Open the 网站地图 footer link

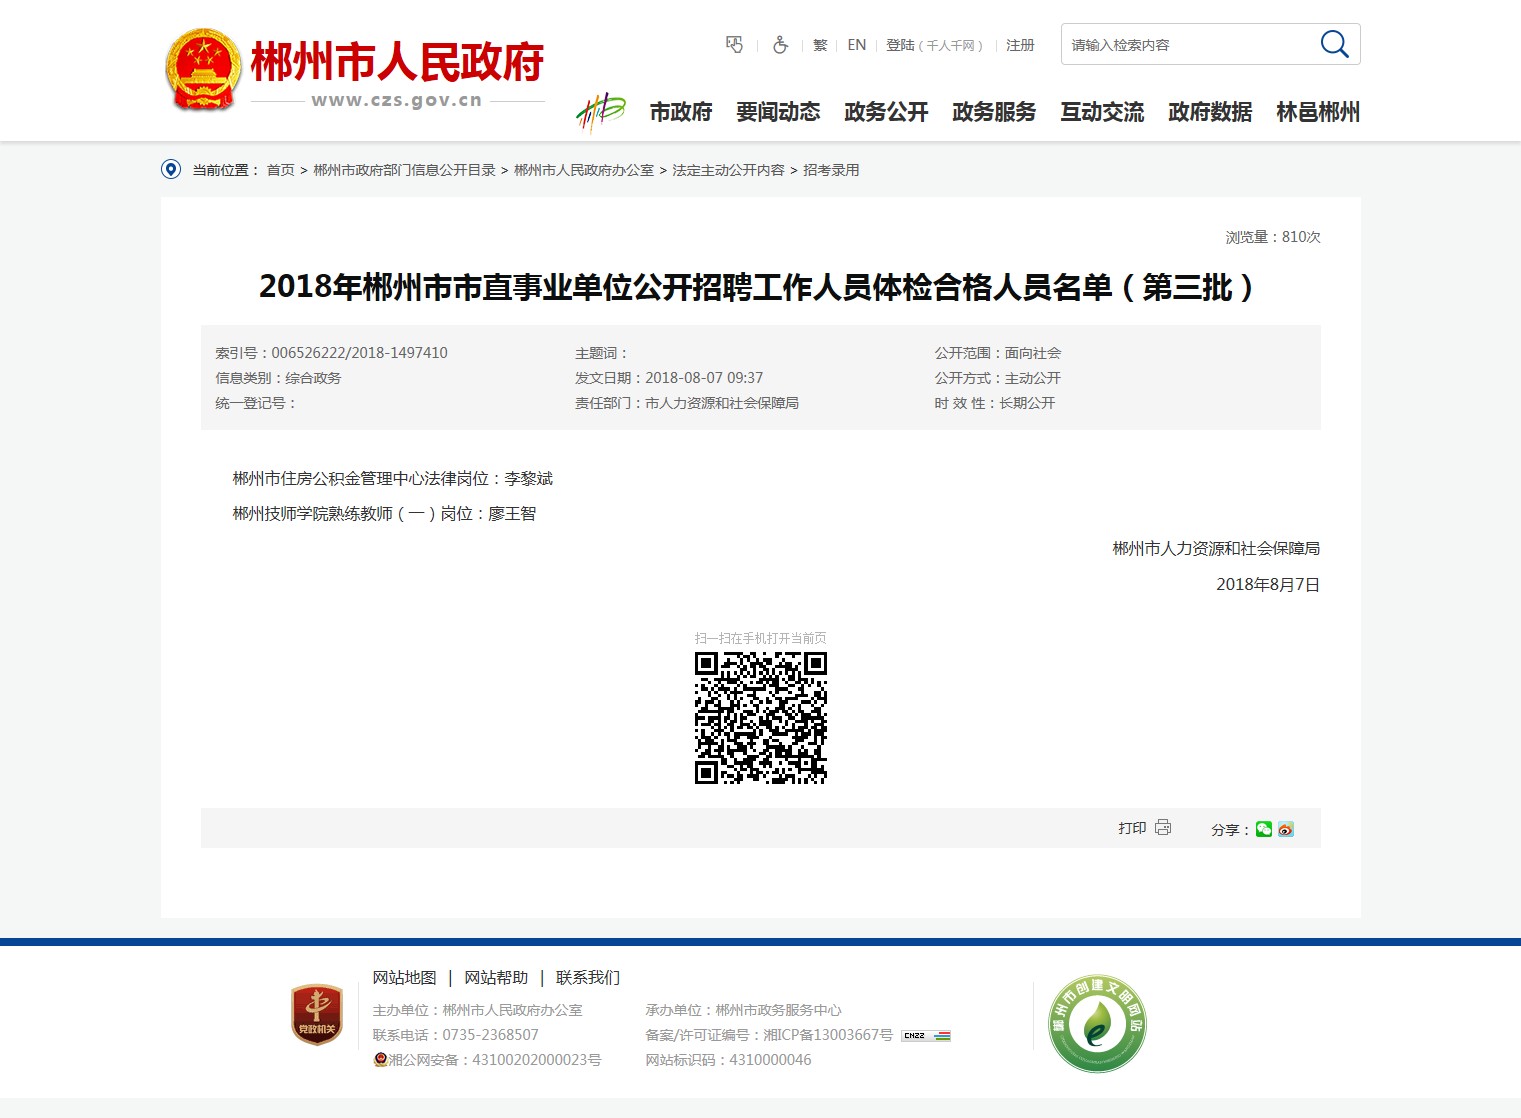coord(404,978)
